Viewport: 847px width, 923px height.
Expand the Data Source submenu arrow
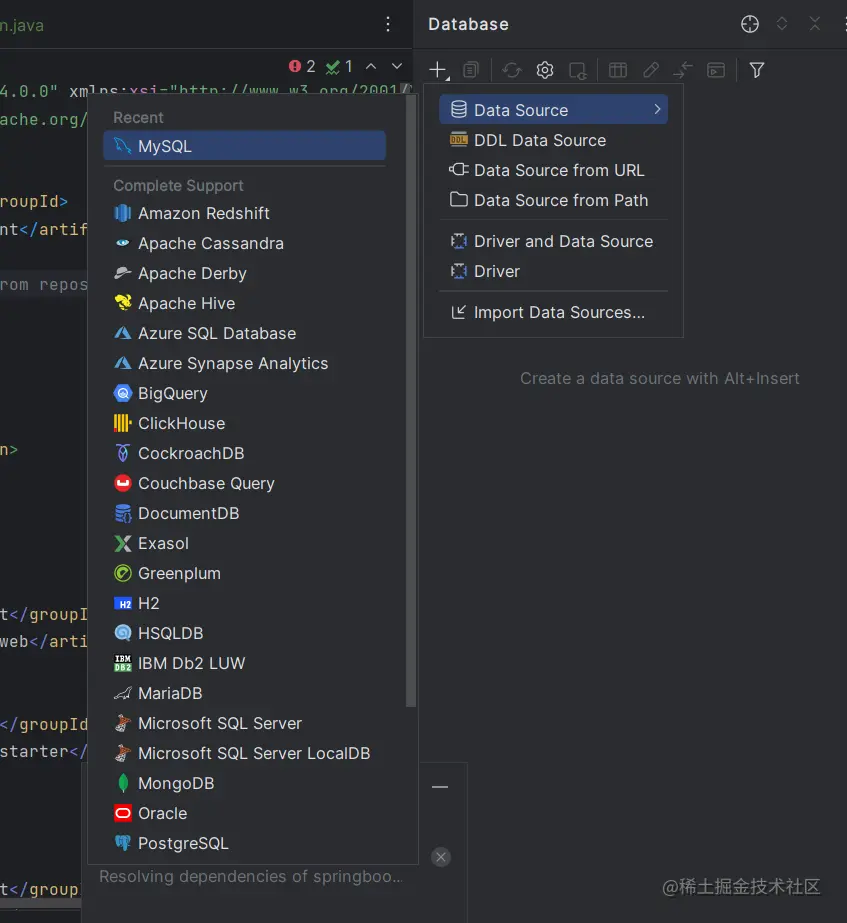coord(657,109)
